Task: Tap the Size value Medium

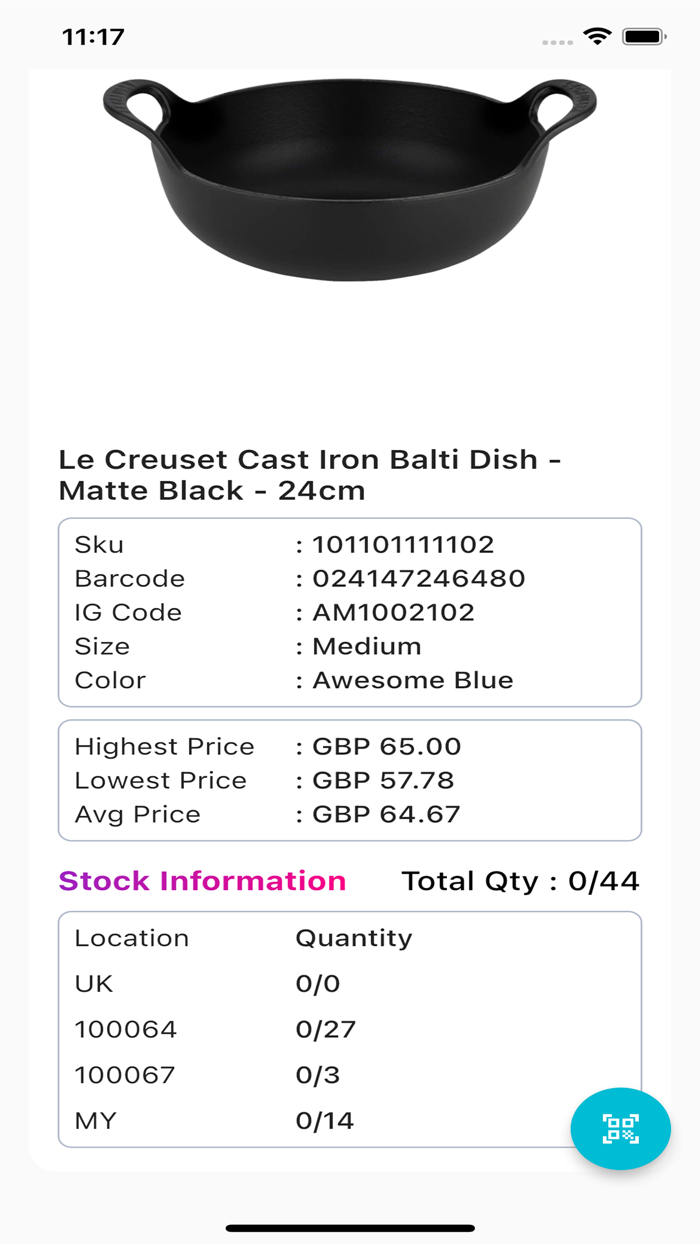Action: 366,647
